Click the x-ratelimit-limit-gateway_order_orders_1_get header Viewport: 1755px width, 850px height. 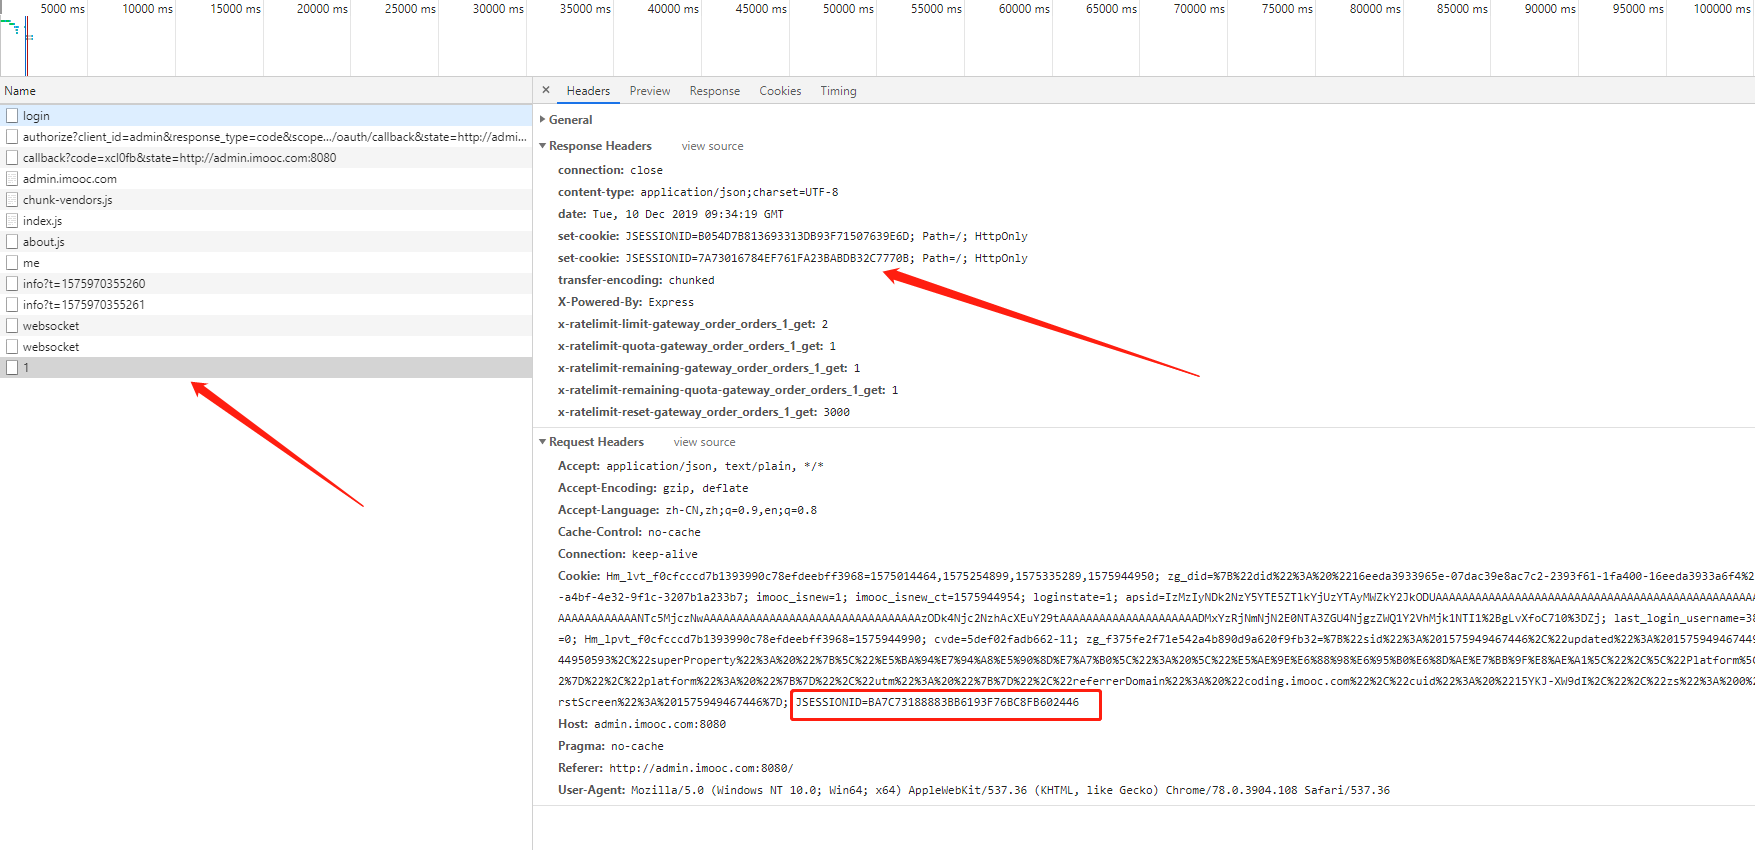693,324
